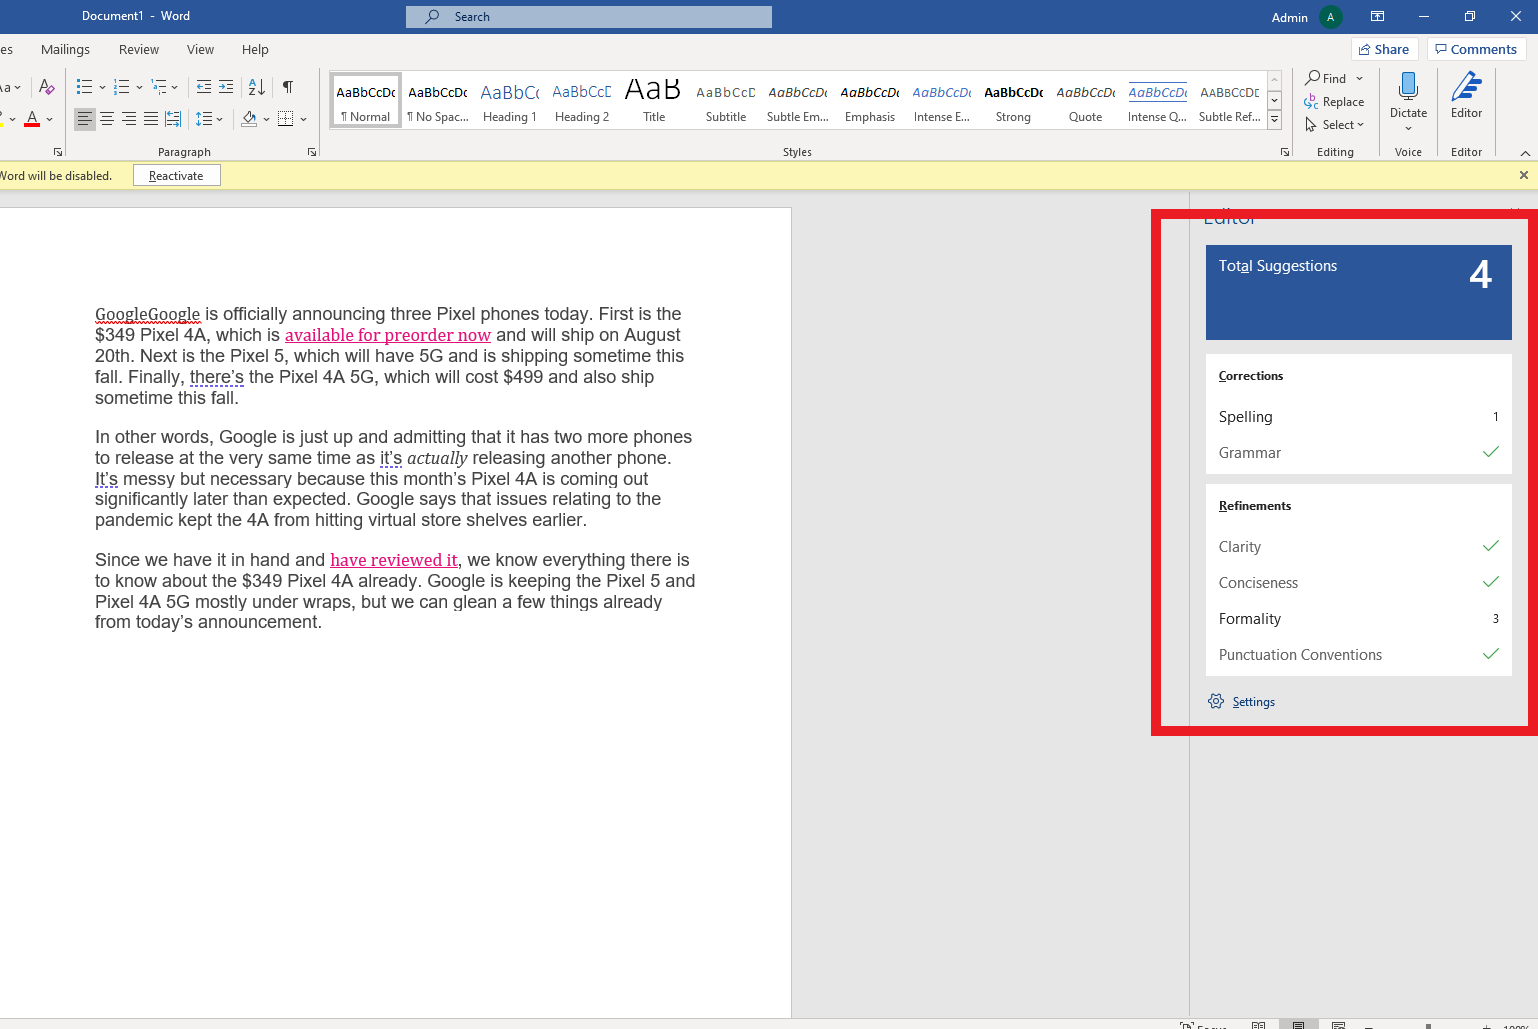This screenshot has width=1538, height=1029.
Task: Open the Review tab
Action: pyautogui.click(x=139, y=50)
